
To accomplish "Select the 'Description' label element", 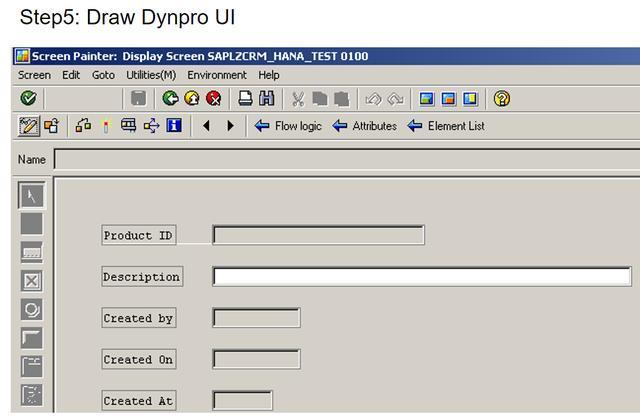I will (142, 276).
